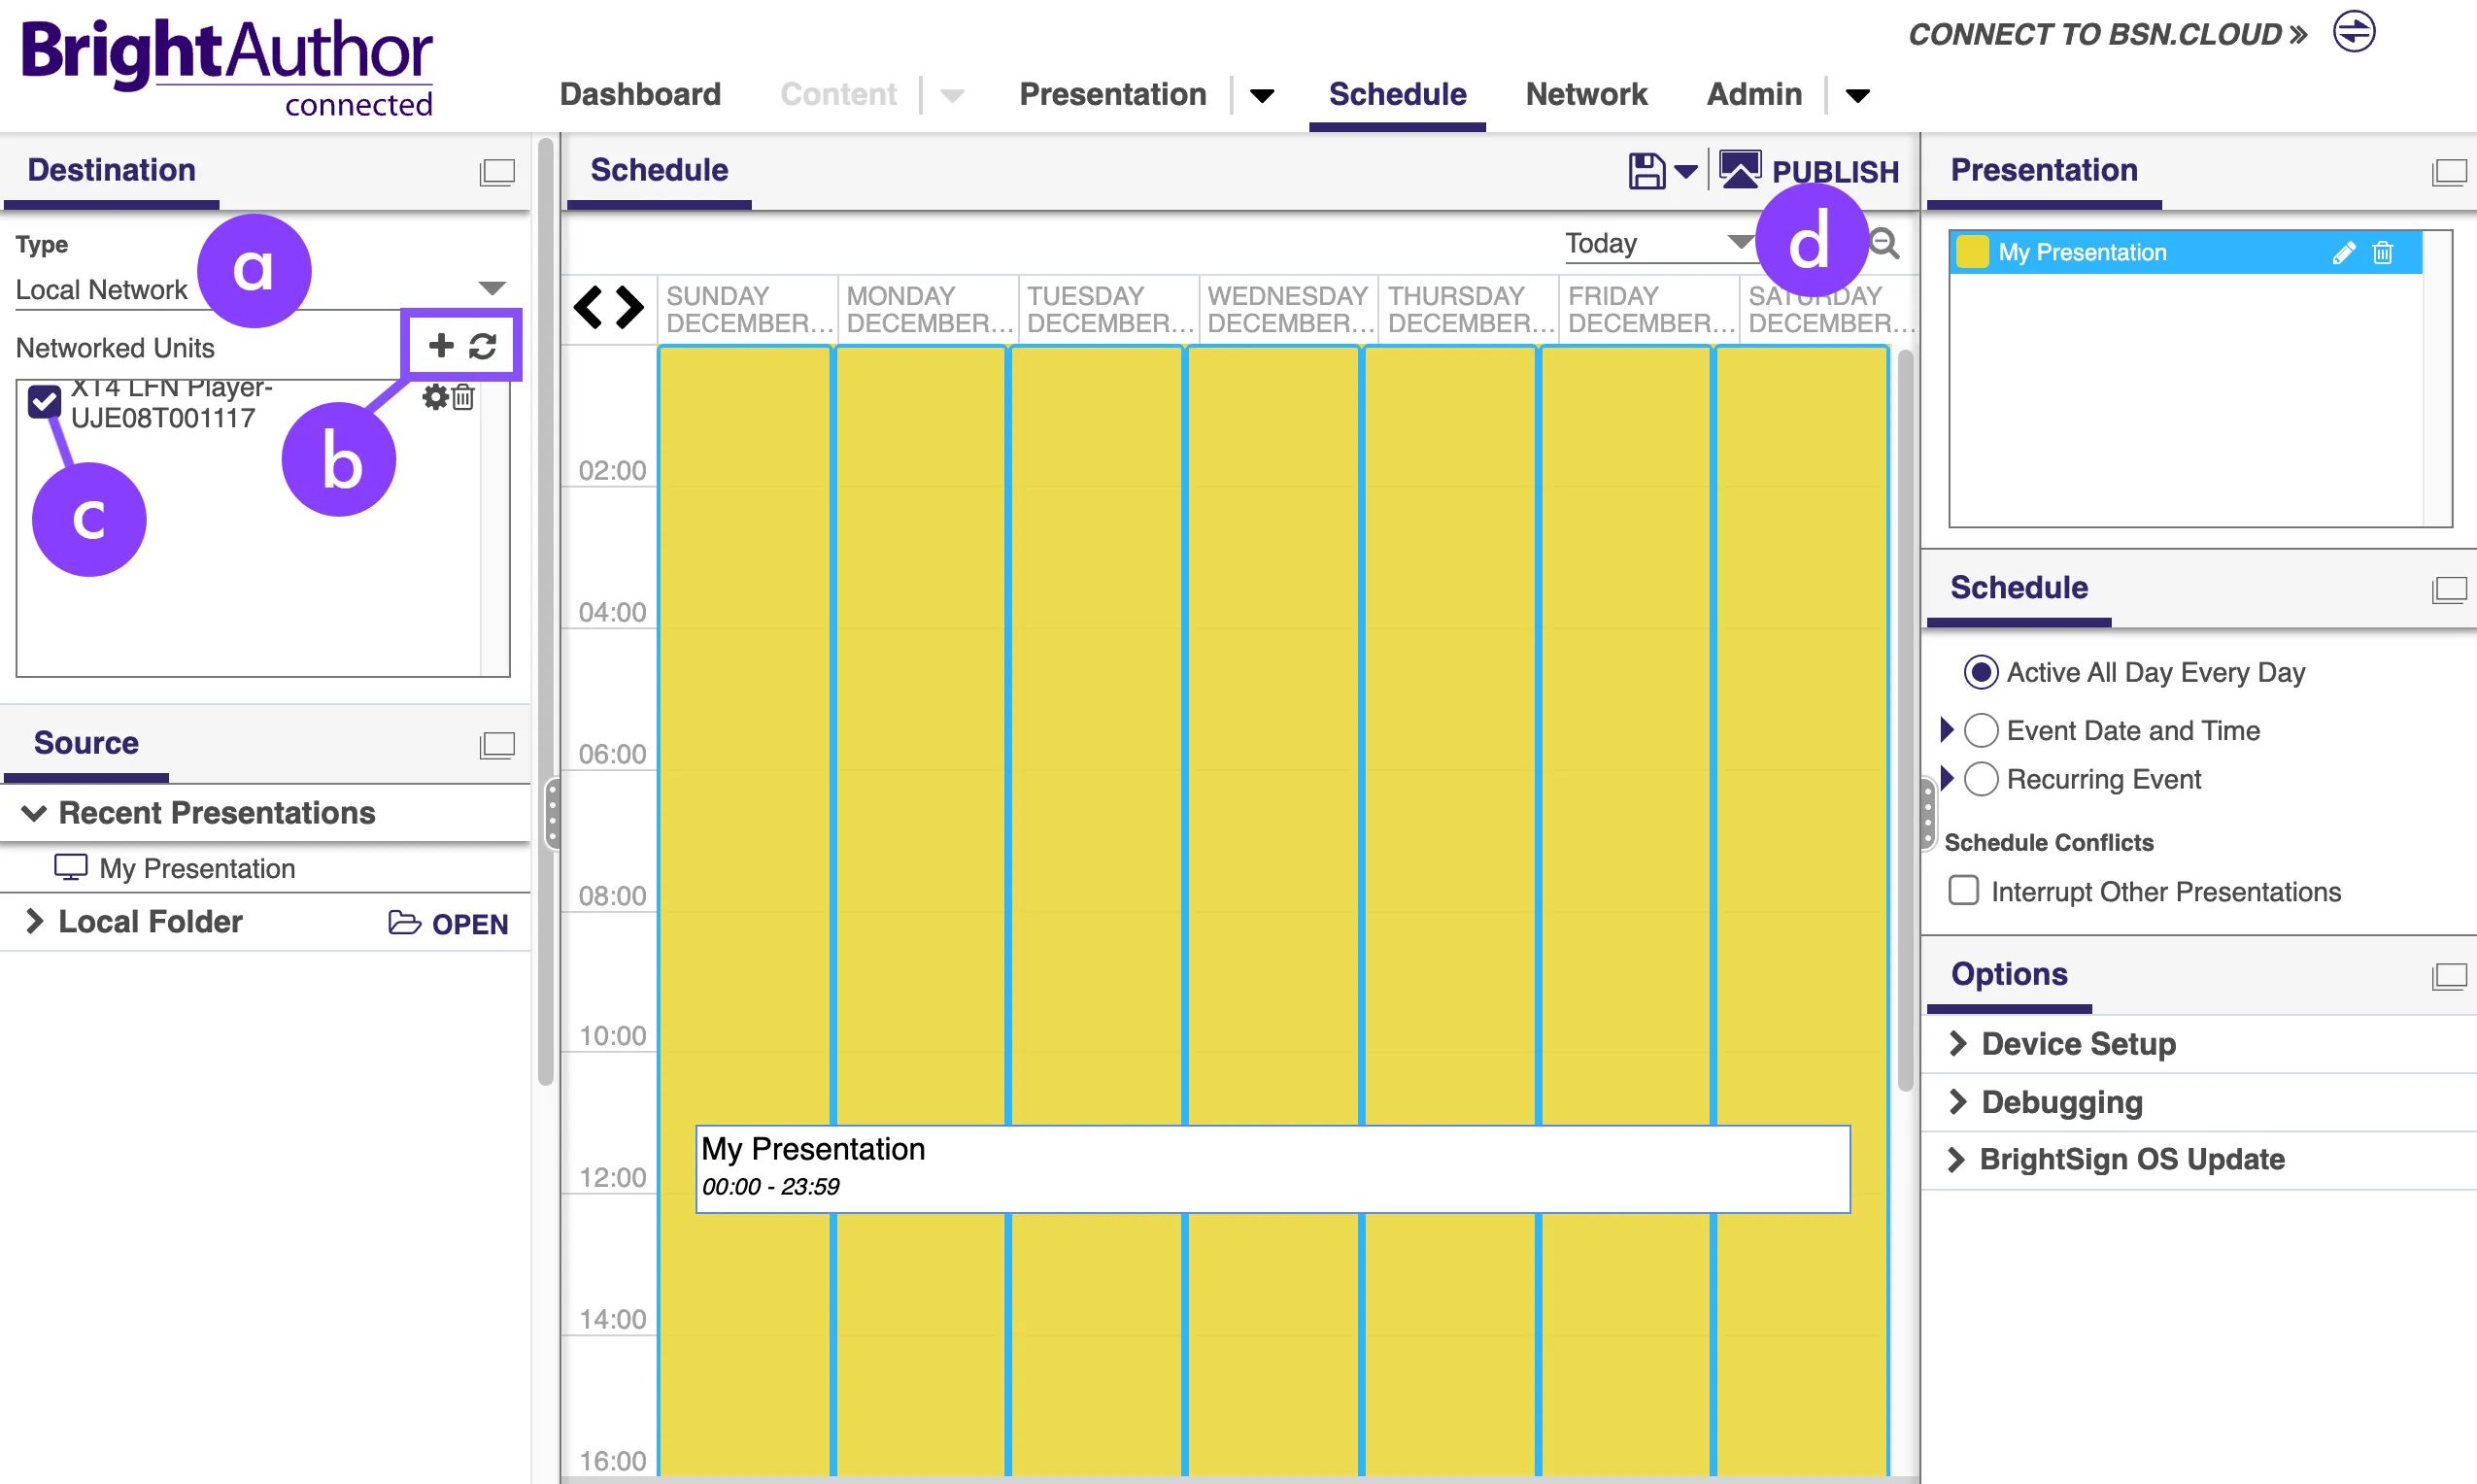Select Active All Day Every Day
Viewport: 2477px width, 1484px height.
click(x=1981, y=672)
